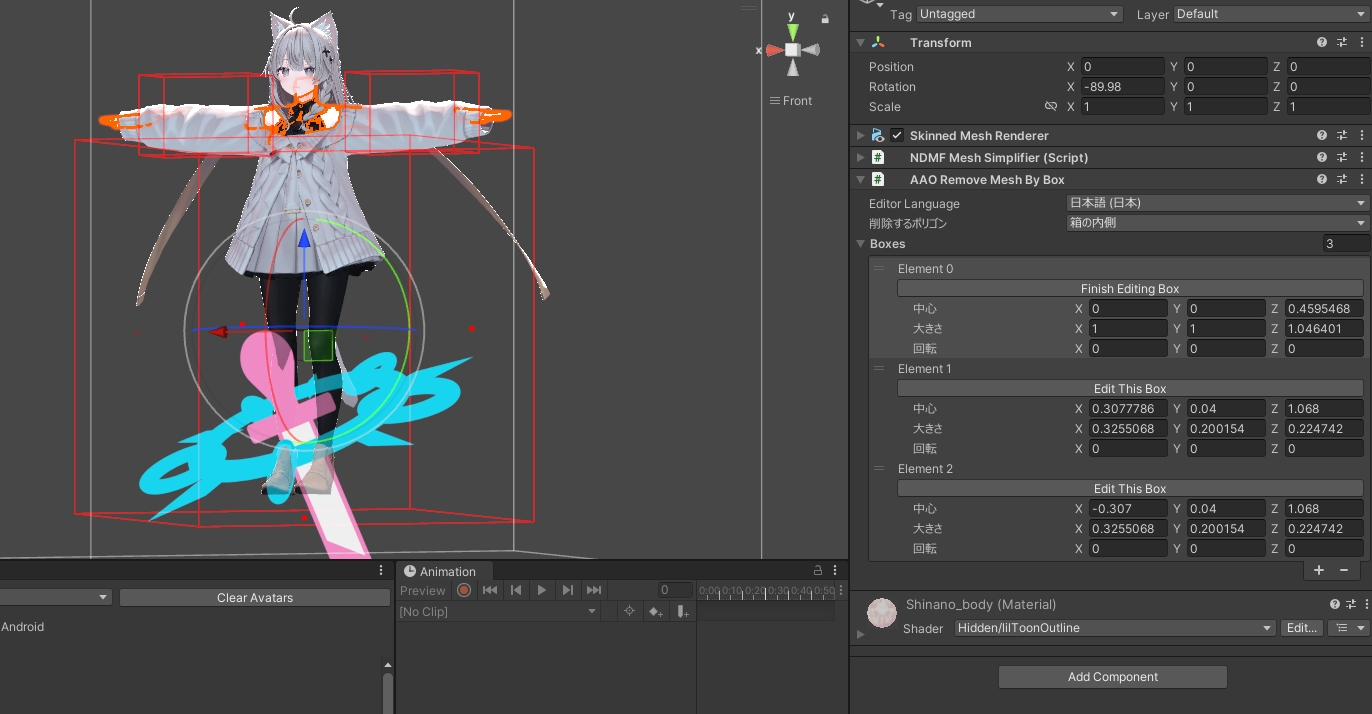Open Transform component help reference
Screen dimensions: 1372x714
tap(1322, 43)
